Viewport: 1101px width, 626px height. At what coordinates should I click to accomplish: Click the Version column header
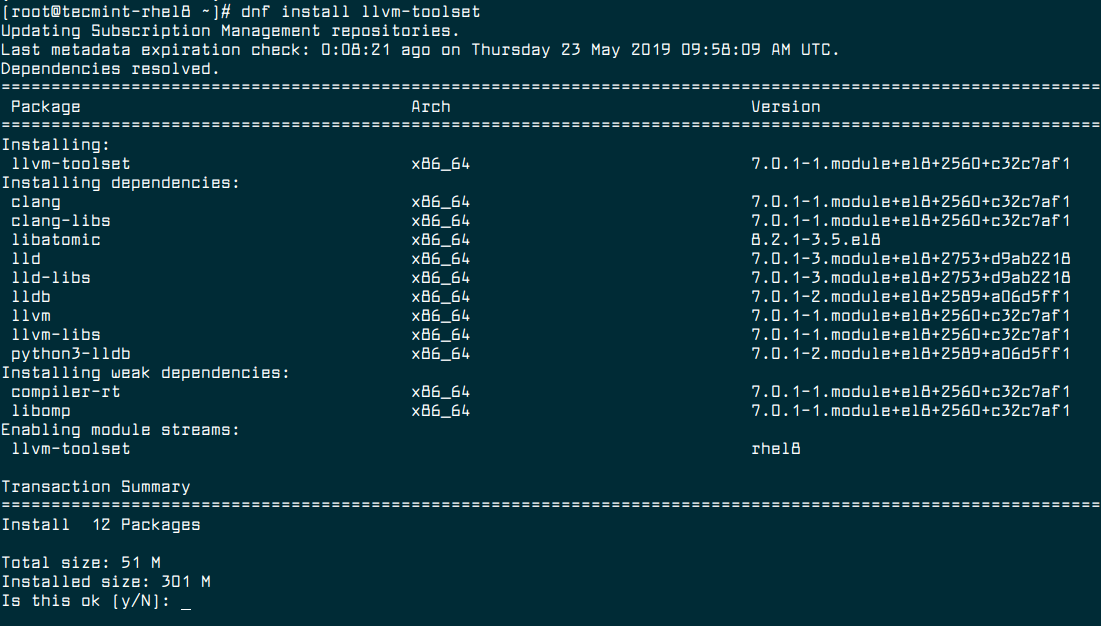[784, 106]
